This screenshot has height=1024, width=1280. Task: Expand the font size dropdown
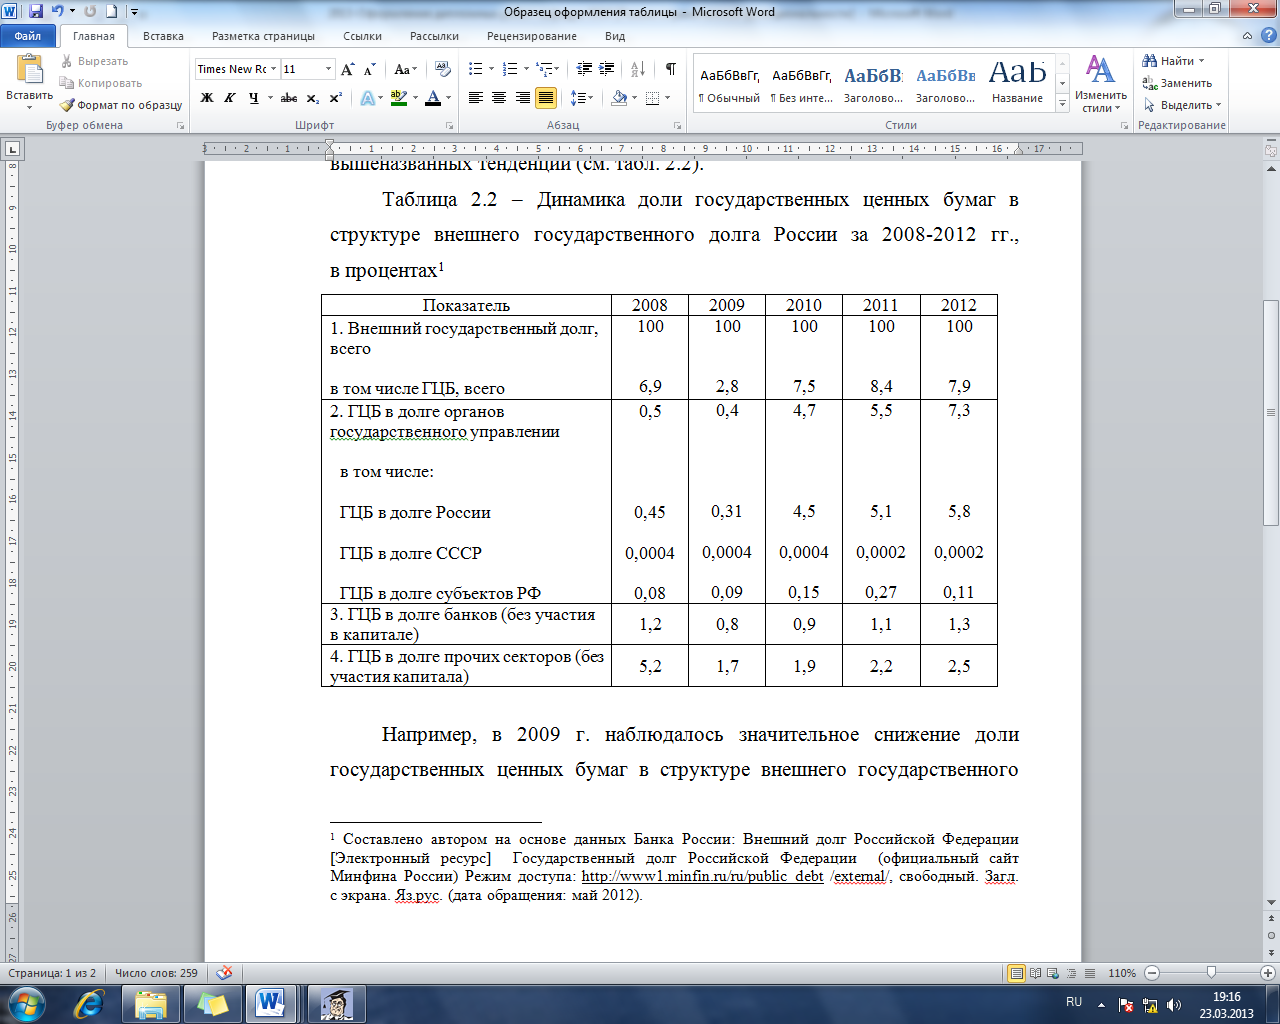click(328, 69)
